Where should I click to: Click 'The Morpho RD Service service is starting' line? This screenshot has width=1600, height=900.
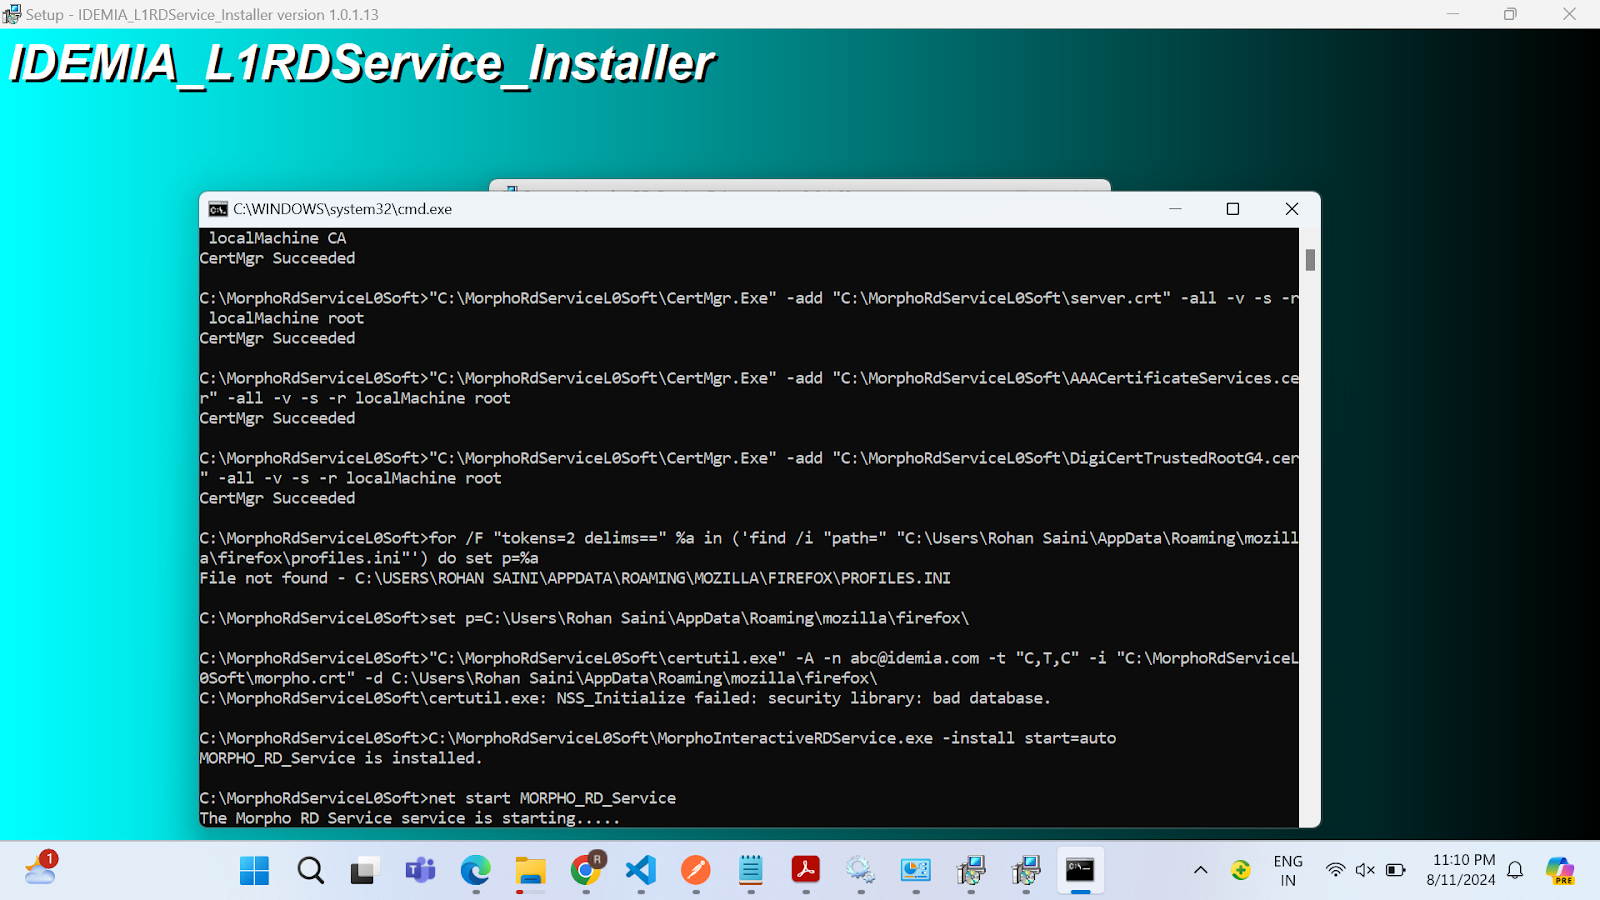pos(410,818)
